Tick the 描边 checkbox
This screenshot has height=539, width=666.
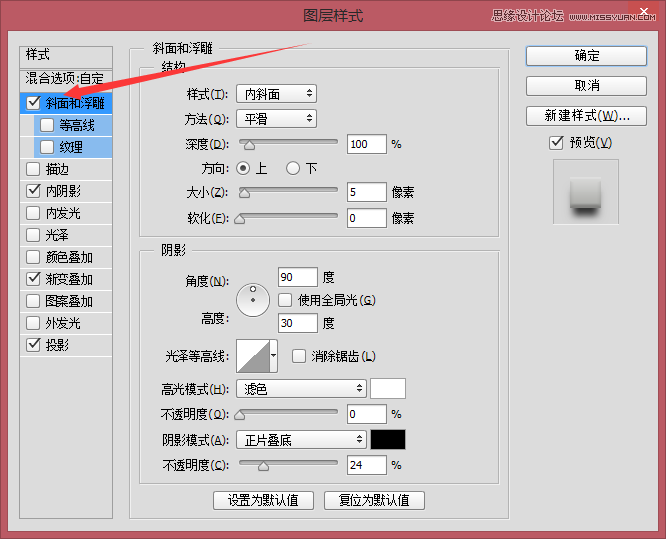click(x=33, y=169)
